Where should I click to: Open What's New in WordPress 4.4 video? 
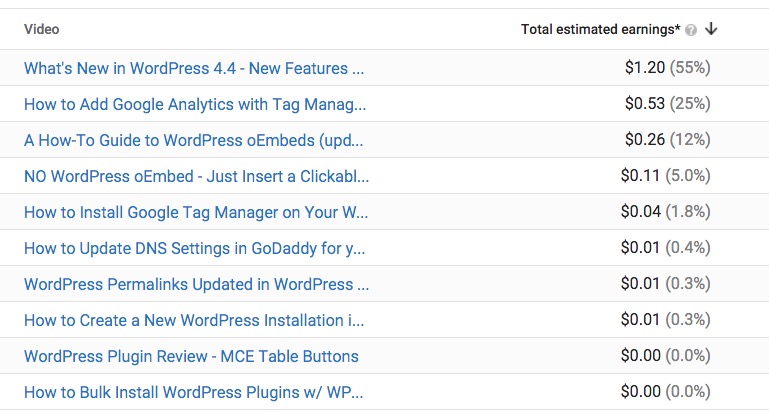[x=194, y=68]
